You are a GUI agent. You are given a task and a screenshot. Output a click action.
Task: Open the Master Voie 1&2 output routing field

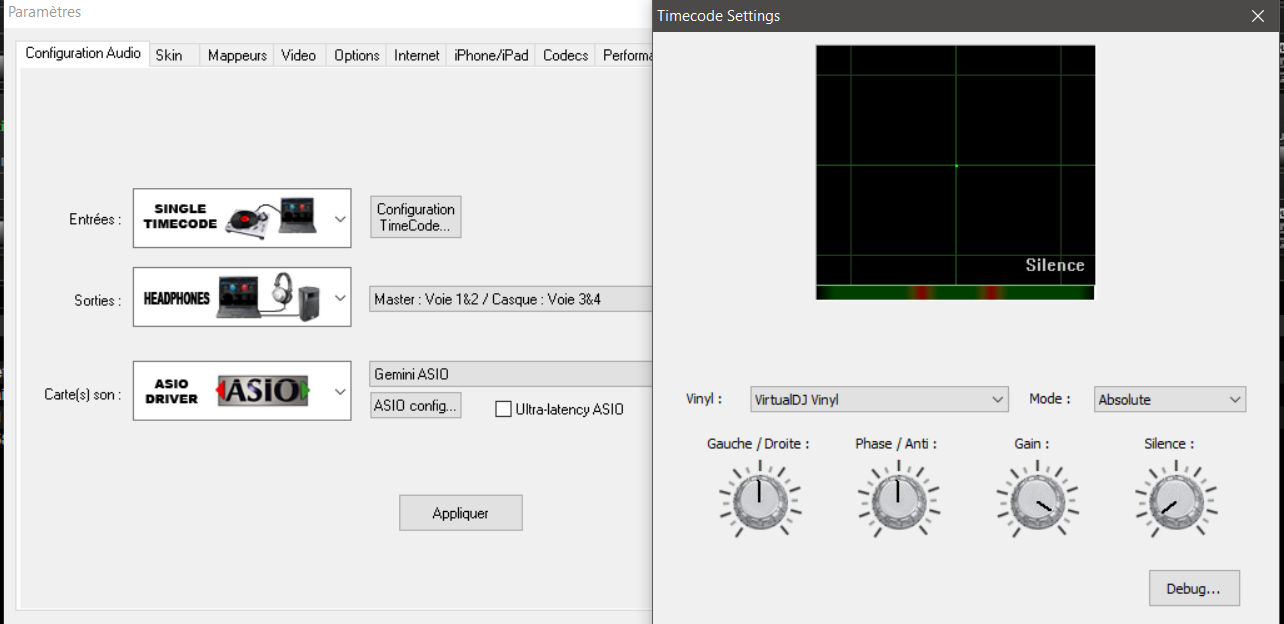pyautogui.click(x=511, y=298)
